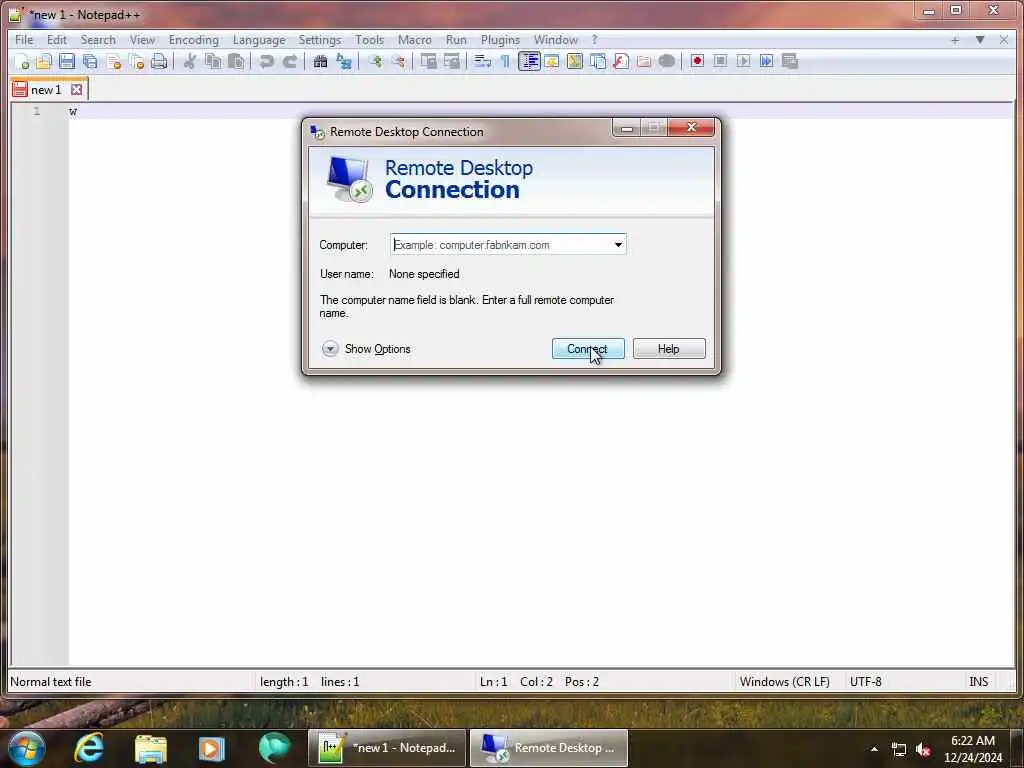
Task: Open the Document Map panel icon
Action: click(575, 61)
